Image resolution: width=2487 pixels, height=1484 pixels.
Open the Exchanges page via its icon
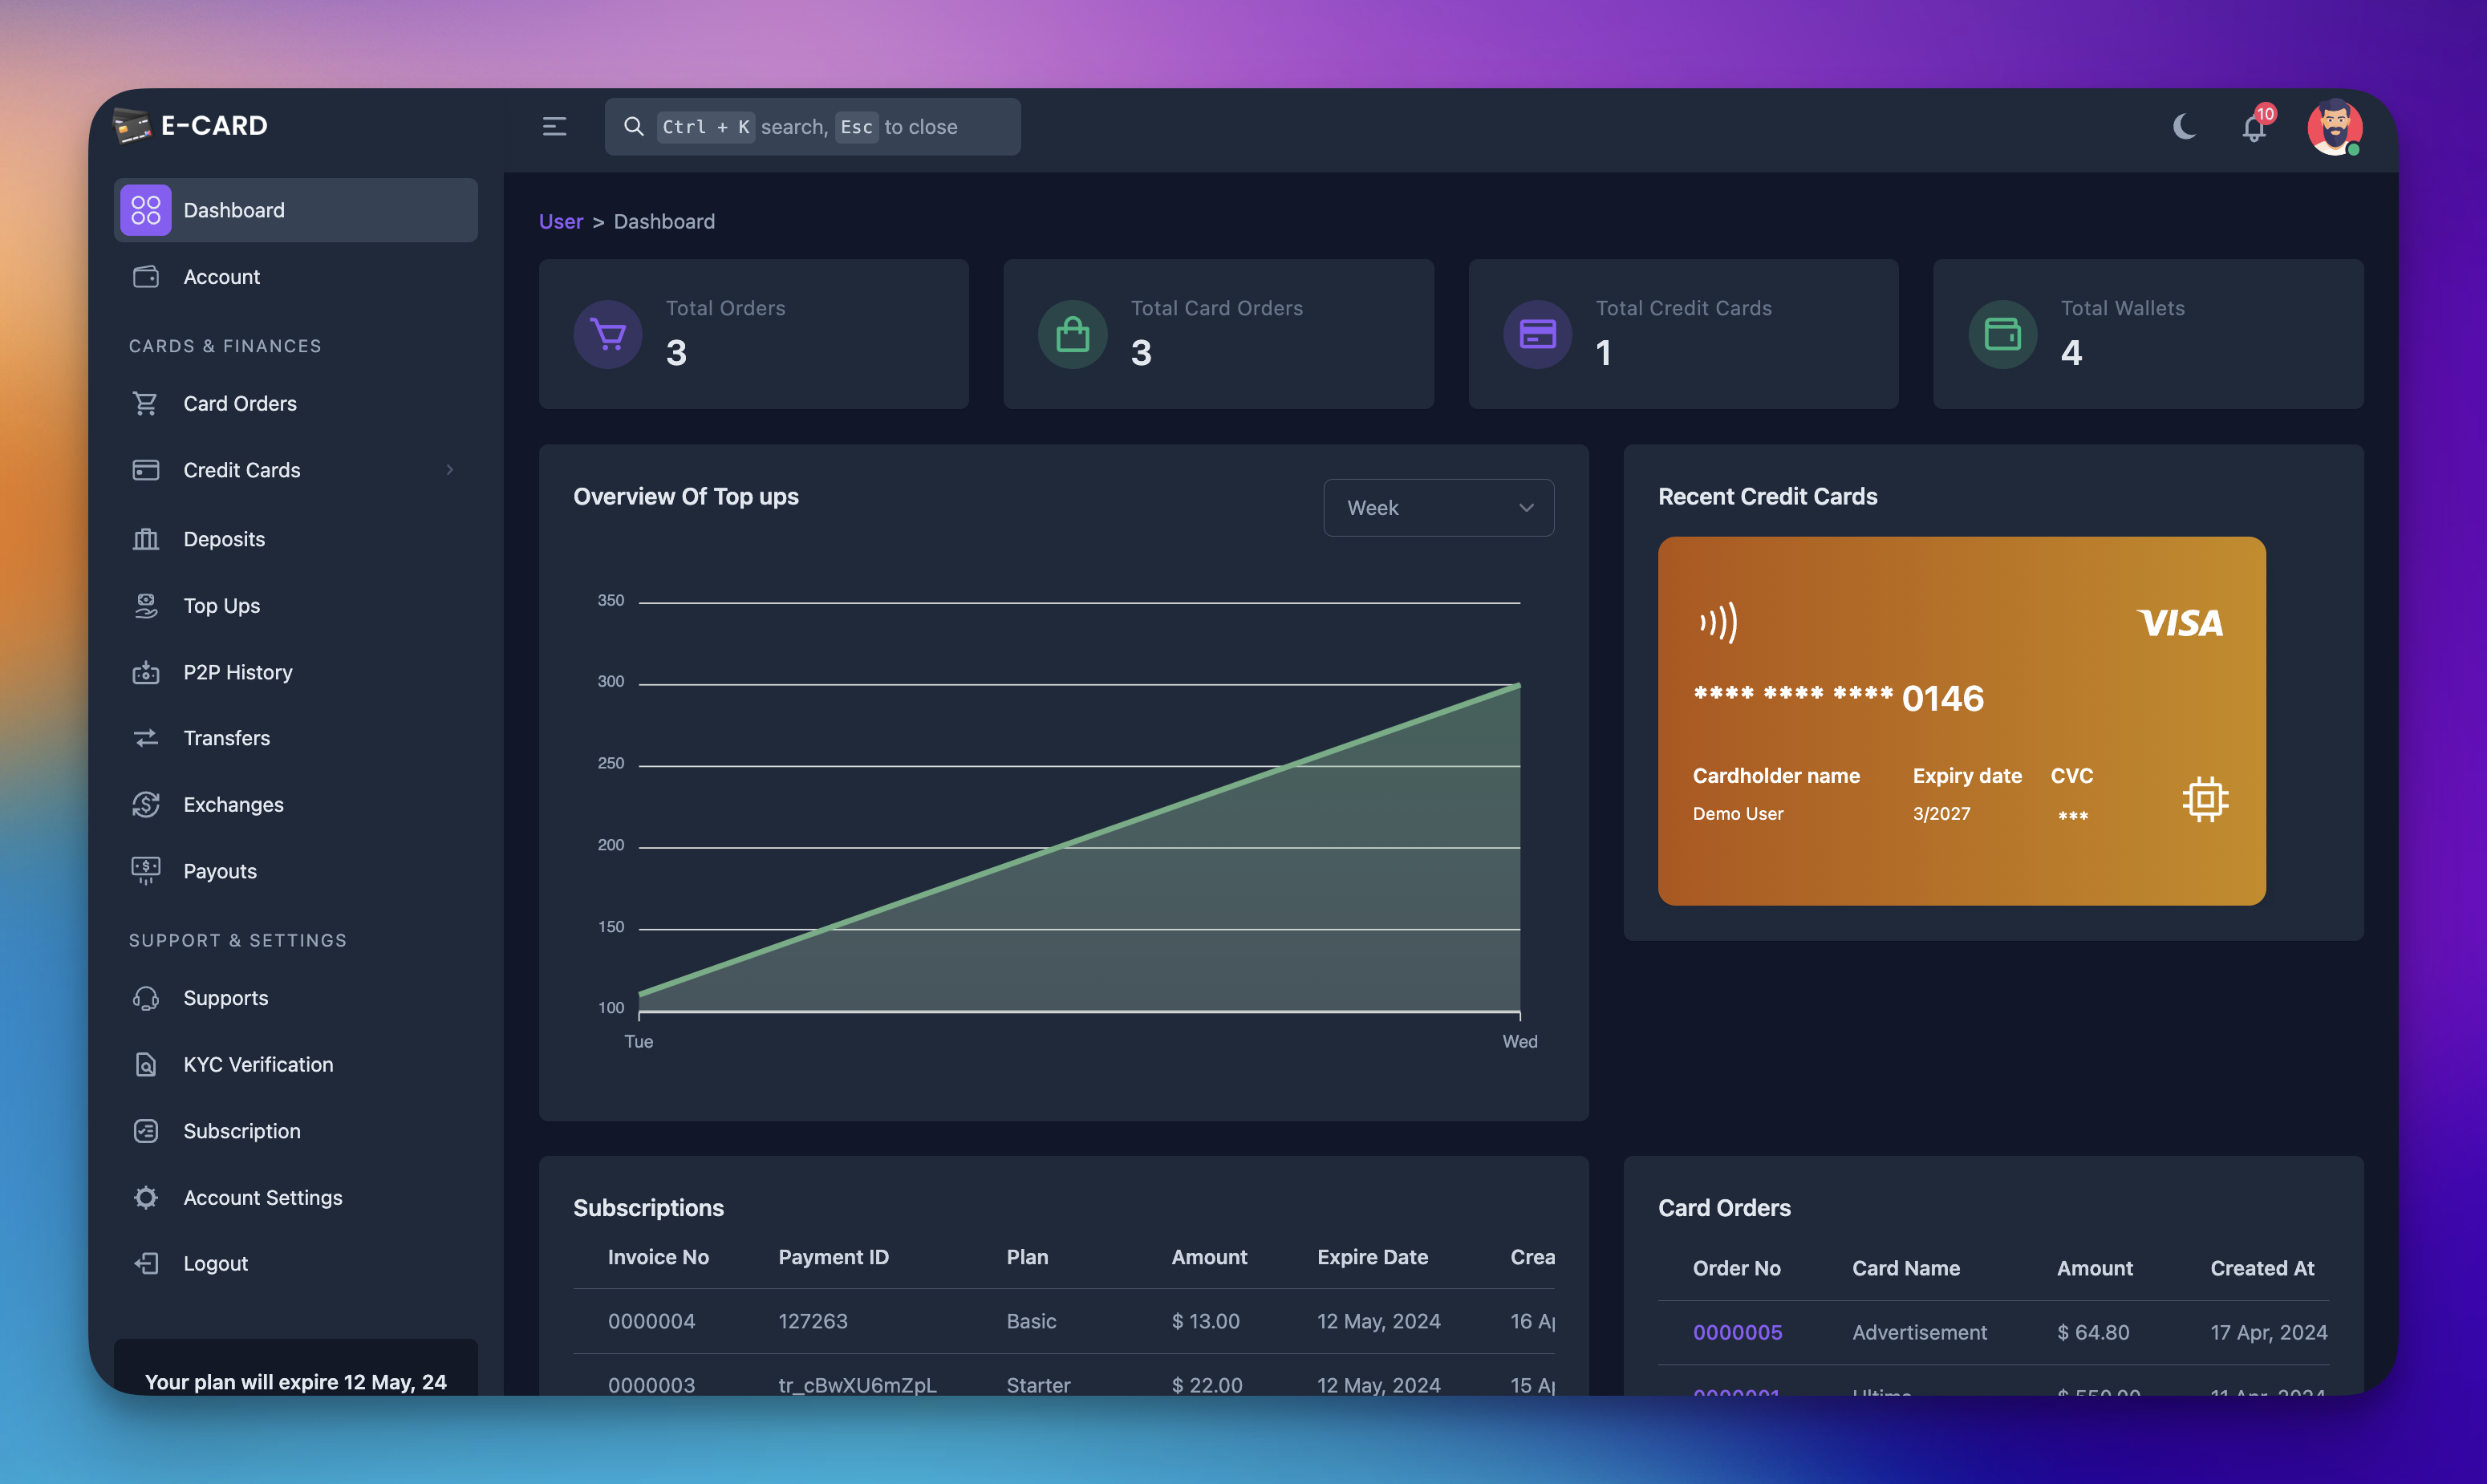pyautogui.click(x=146, y=804)
